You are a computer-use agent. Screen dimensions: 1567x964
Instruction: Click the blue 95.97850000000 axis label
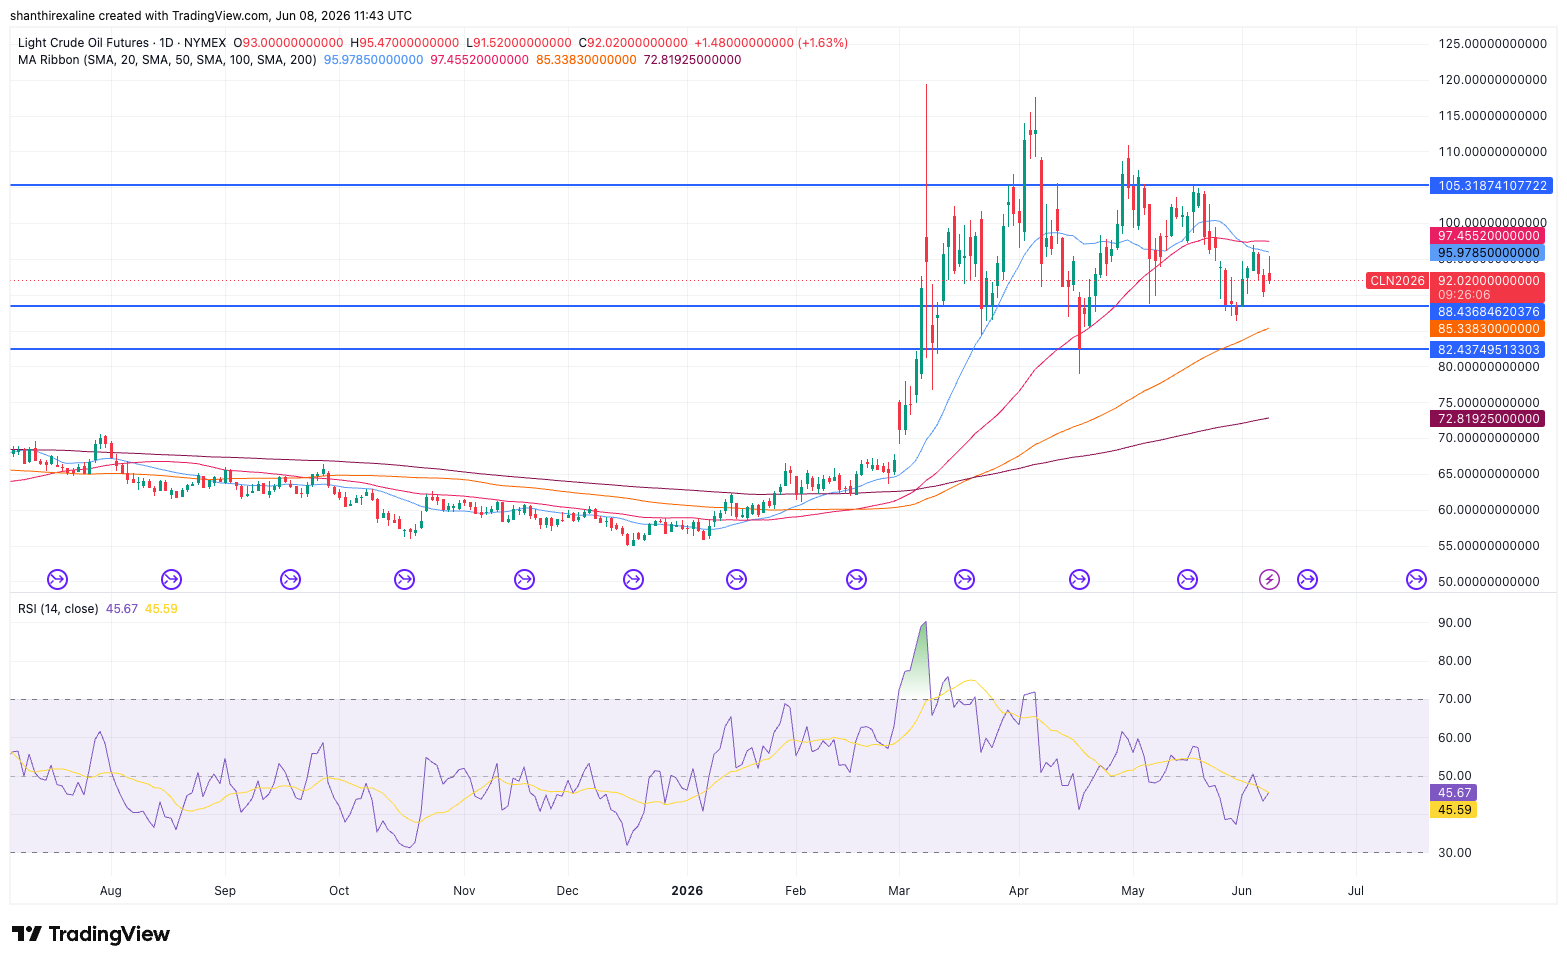pos(1488,253)
